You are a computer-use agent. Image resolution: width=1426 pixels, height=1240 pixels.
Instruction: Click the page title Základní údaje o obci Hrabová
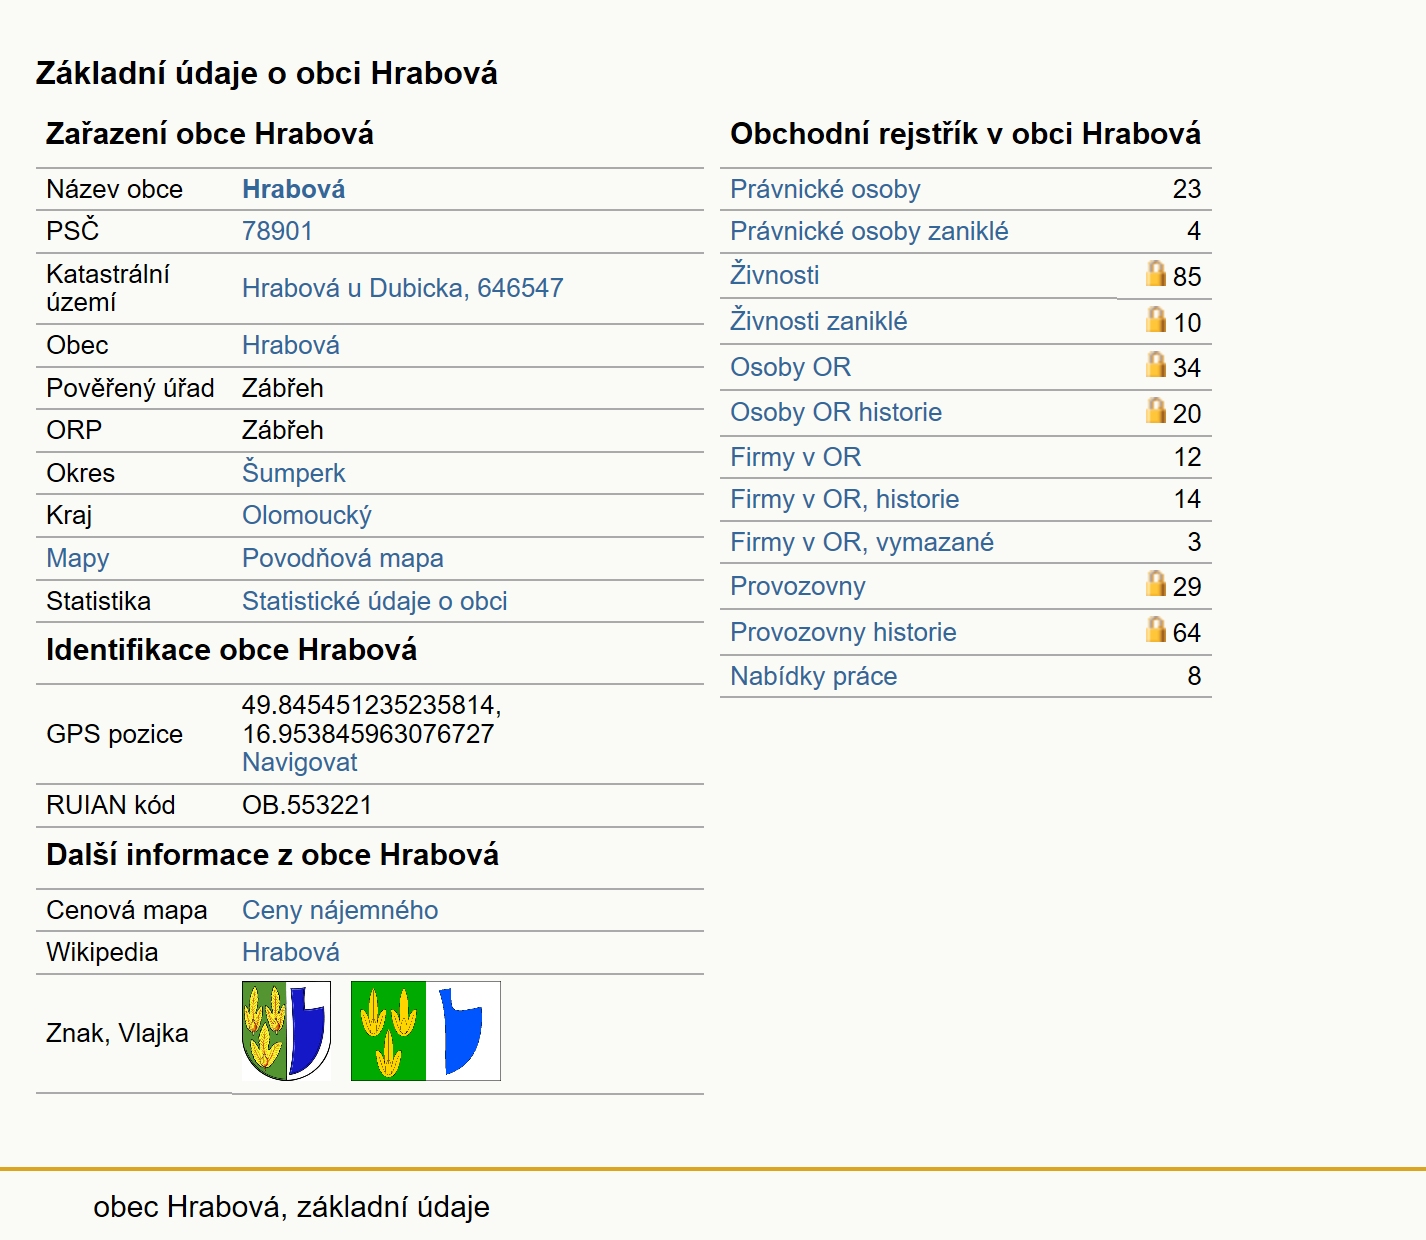coord(266,73)
